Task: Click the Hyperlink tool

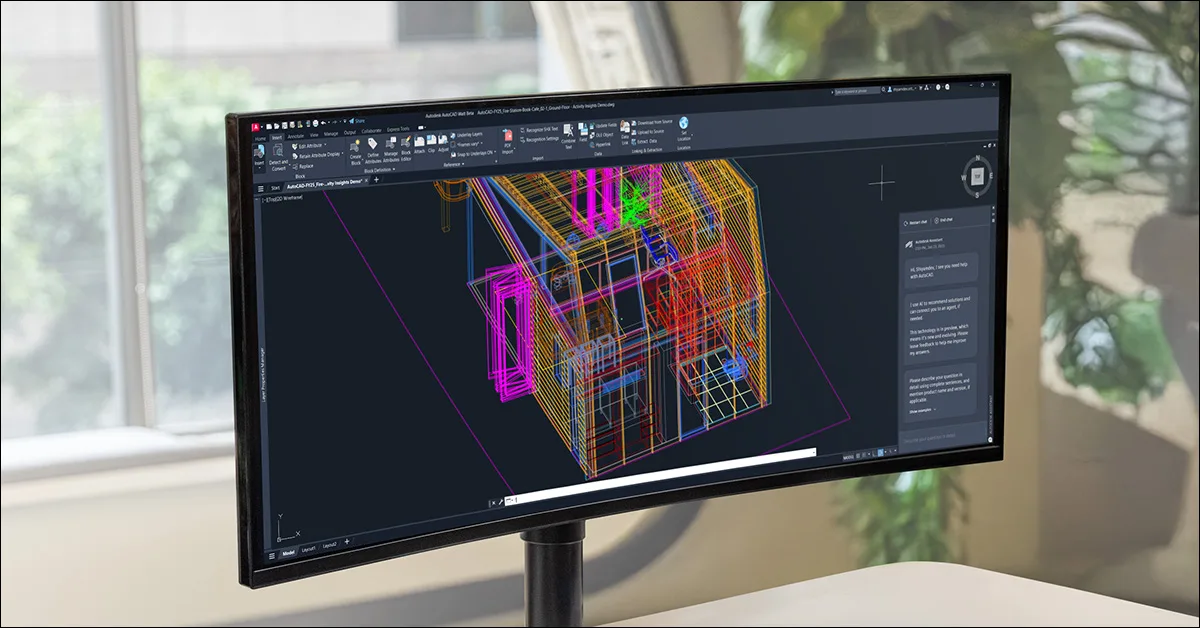Action: pyautogui.click(x=601, y=145)
